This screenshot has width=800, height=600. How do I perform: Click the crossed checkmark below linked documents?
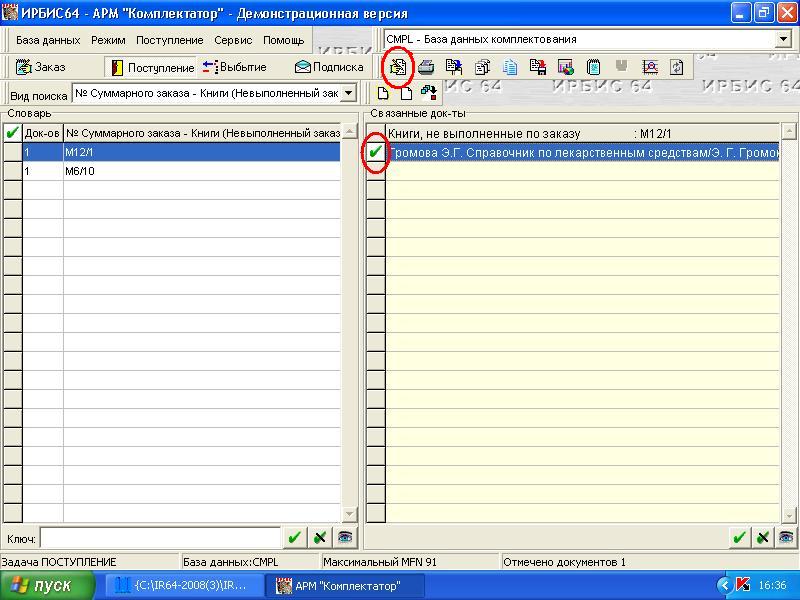click(x=763, y=538)
